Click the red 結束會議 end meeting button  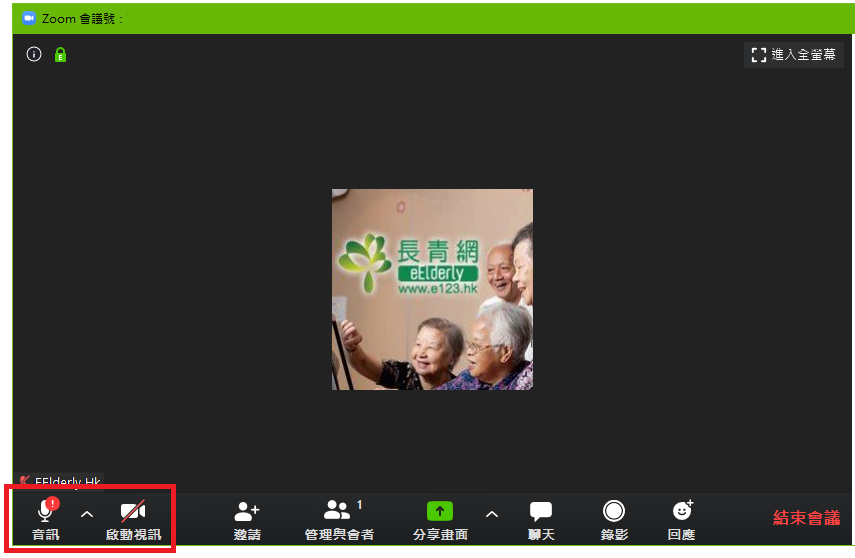pos(806,518)
